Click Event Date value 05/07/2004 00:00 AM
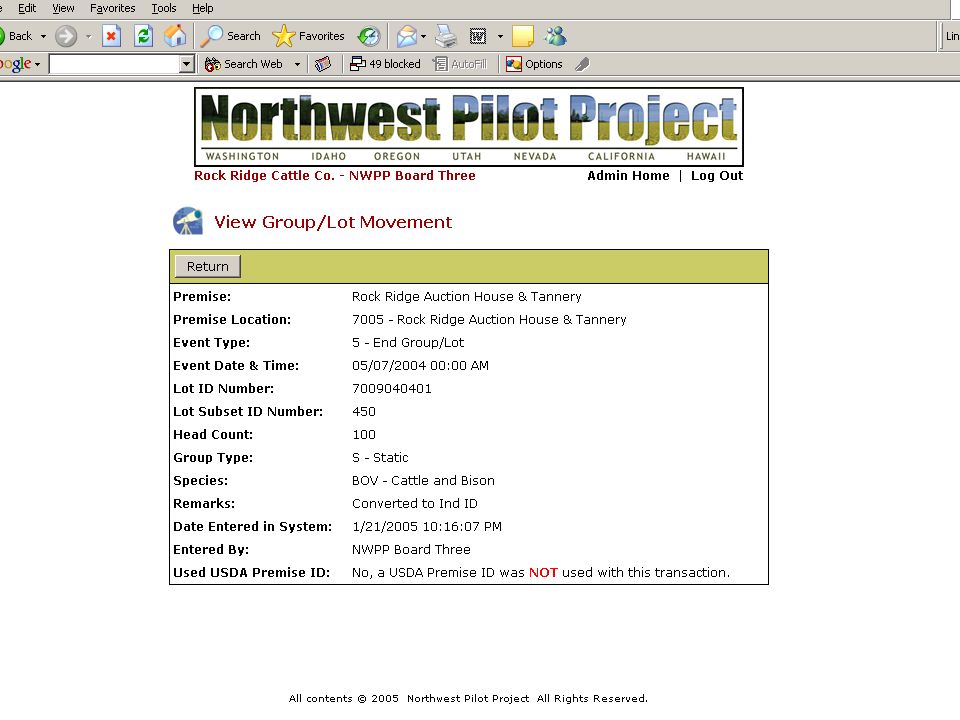The height and width of the screenshot is (720, 960). pyautogui.click(x=420, y=366)
